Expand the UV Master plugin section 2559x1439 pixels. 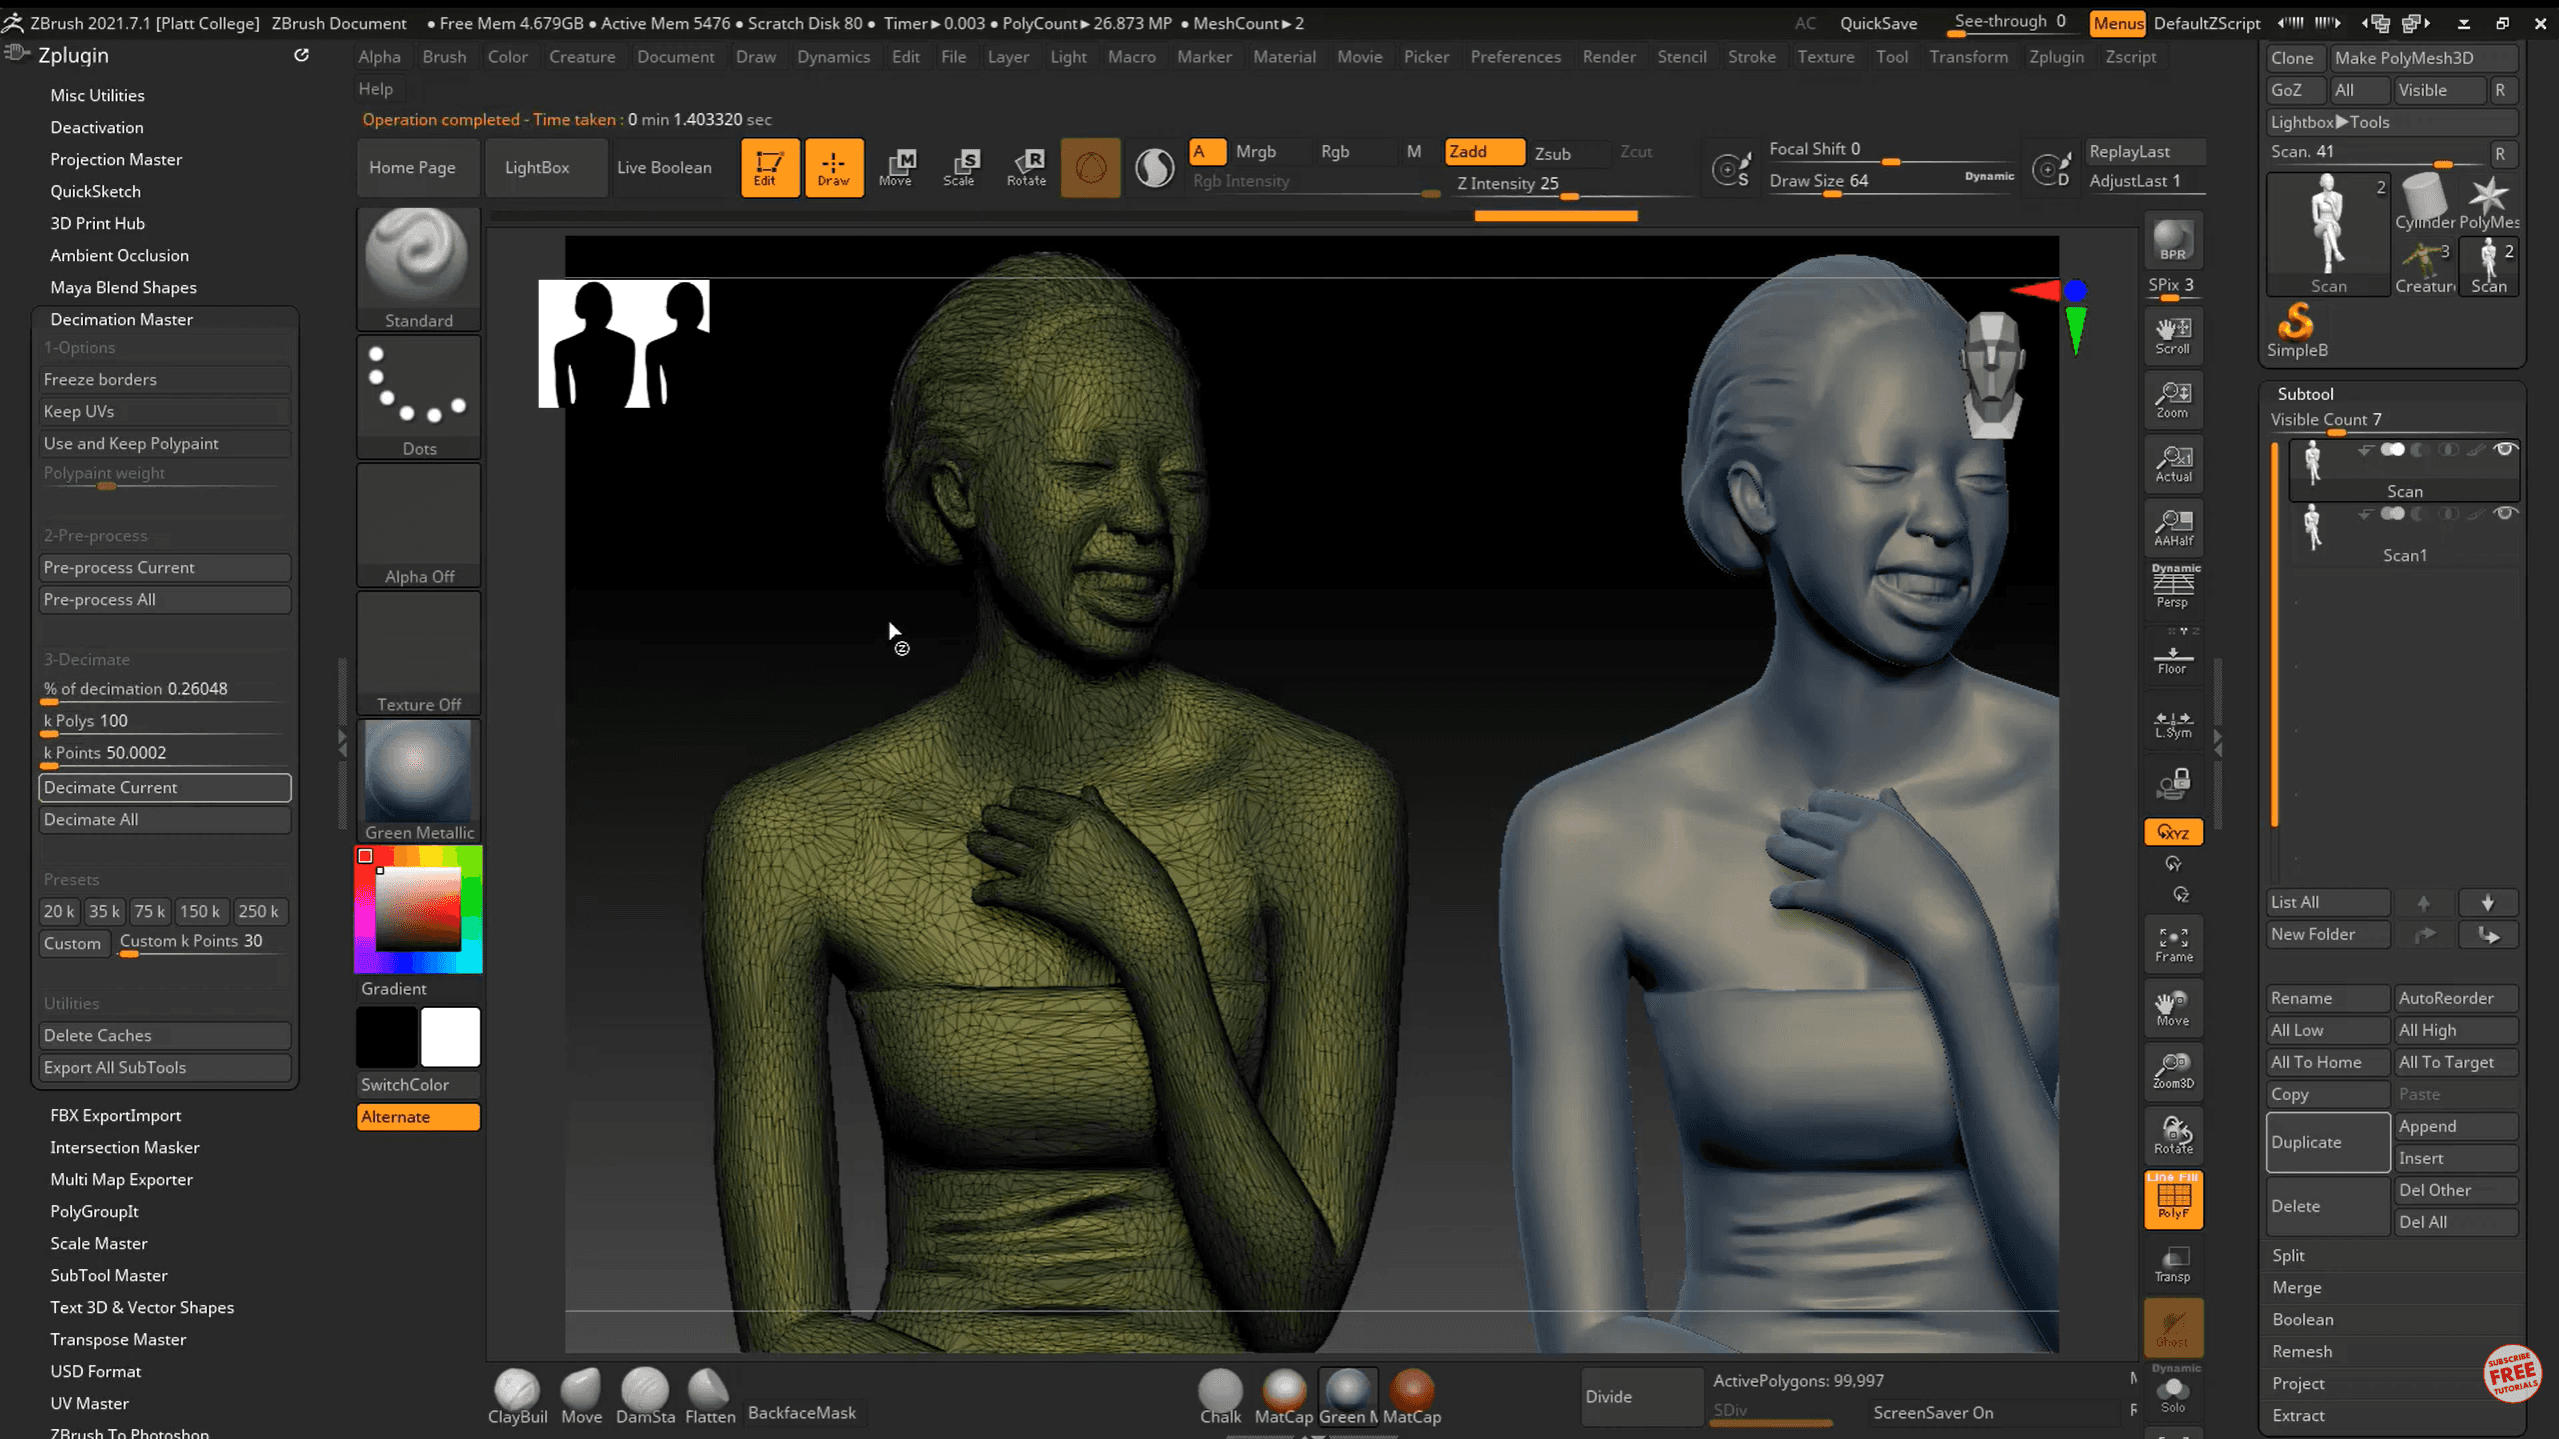89,1403
